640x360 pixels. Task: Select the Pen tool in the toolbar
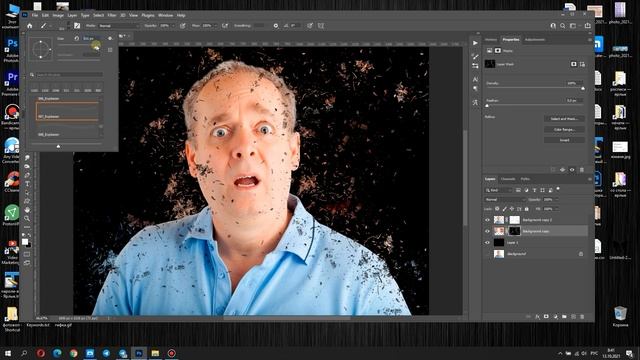[27, 175]
